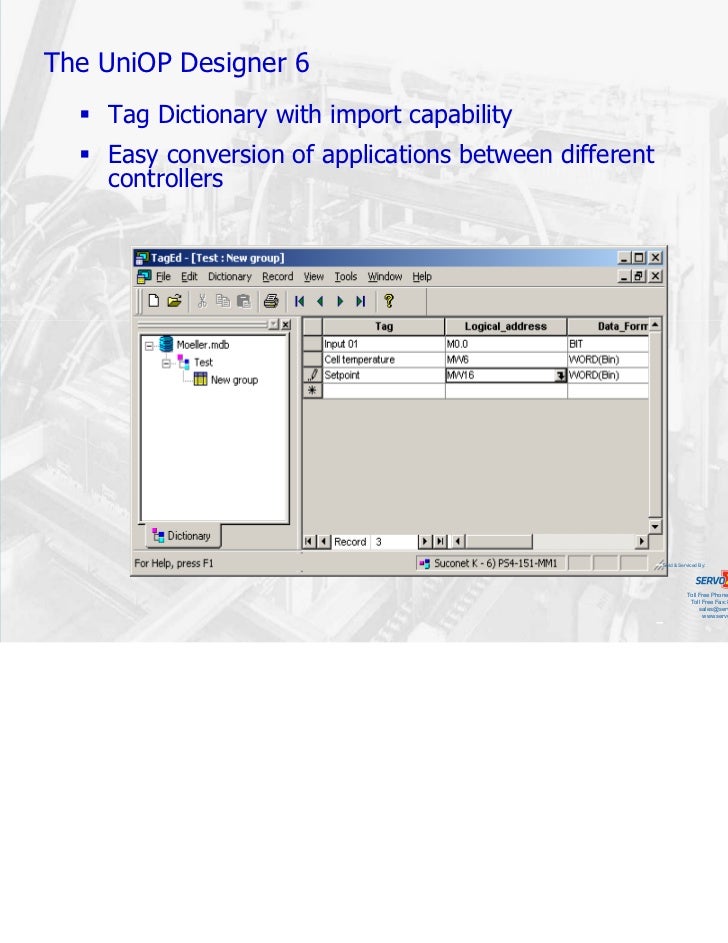Select the Moeller.mdb tree item
Viewport: 728px width, 943px height.
click(x=203, y=345)
